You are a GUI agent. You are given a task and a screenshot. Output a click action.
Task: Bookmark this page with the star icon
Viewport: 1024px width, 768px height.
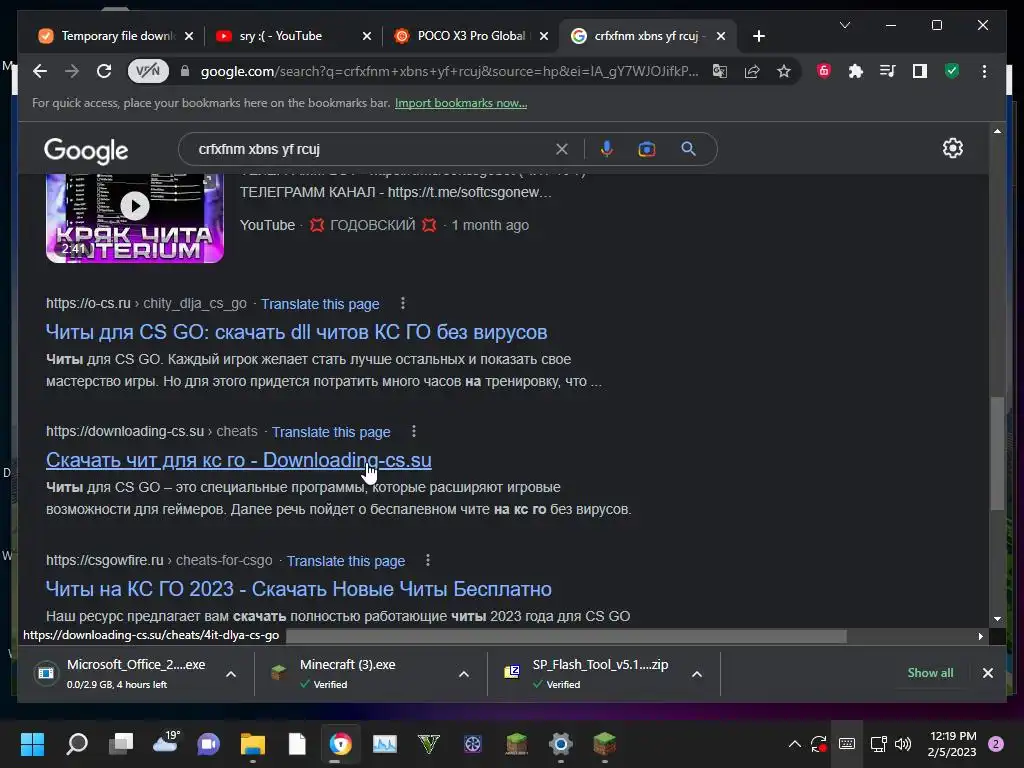point(784,71)
